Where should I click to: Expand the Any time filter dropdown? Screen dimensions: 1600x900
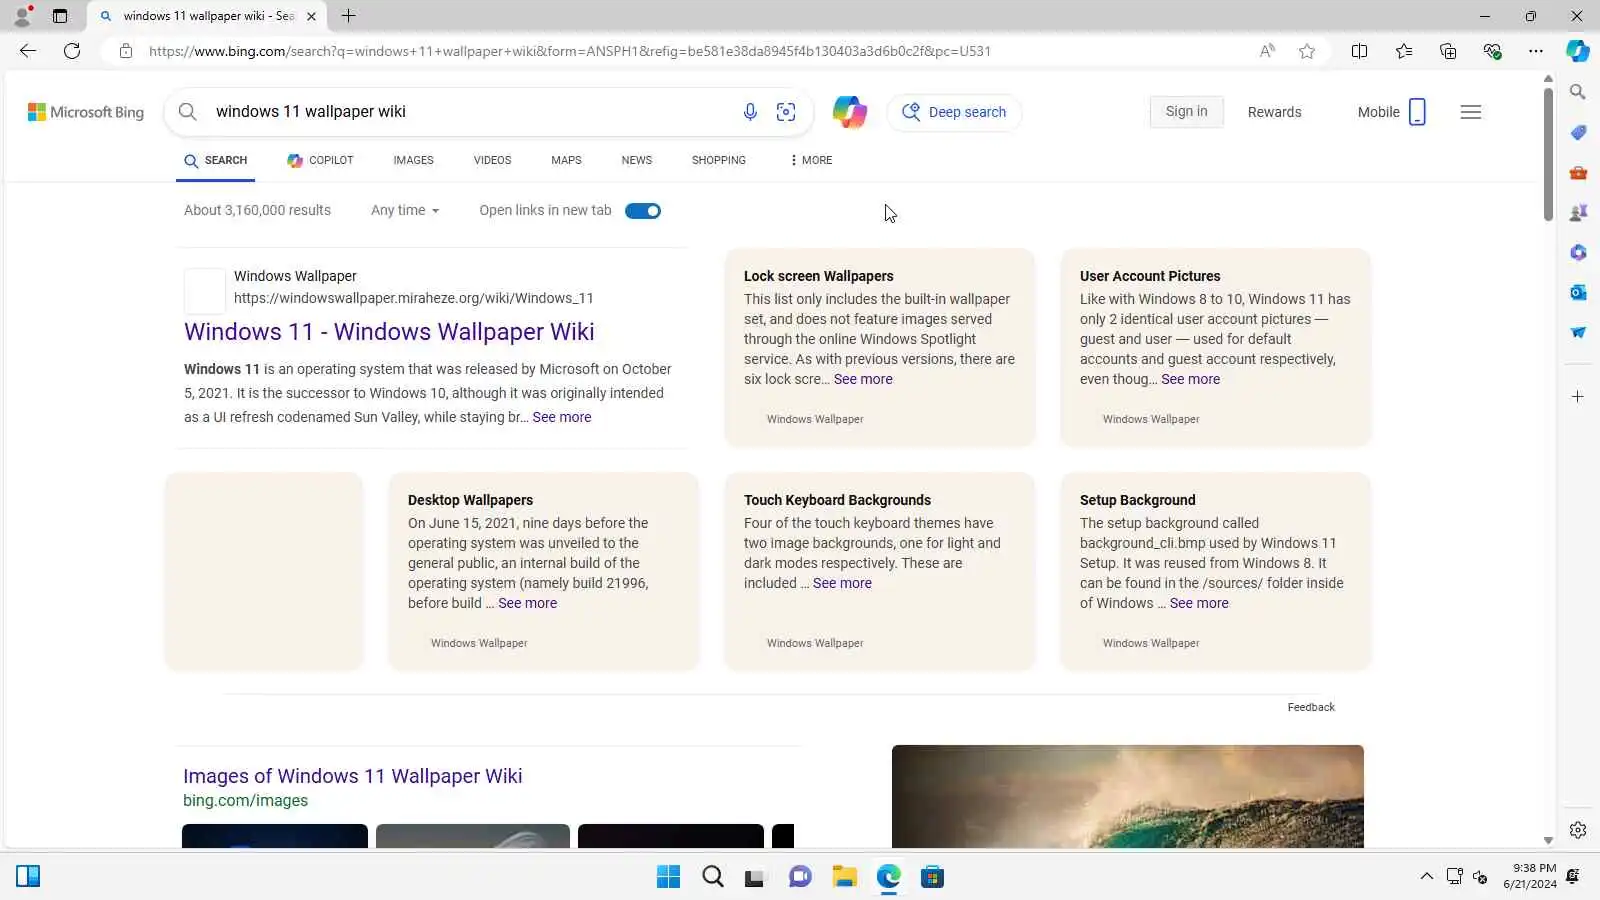click(405, 211)
